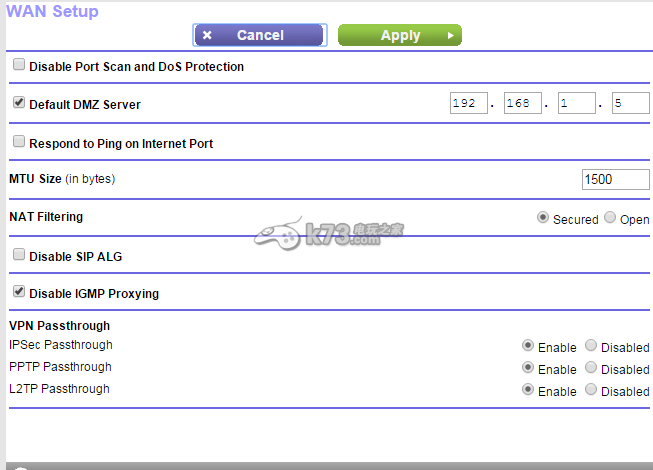Click the second DMZ IP octet field (168)
This screenshot has height=470, width=653.
[x=522, y=103]
